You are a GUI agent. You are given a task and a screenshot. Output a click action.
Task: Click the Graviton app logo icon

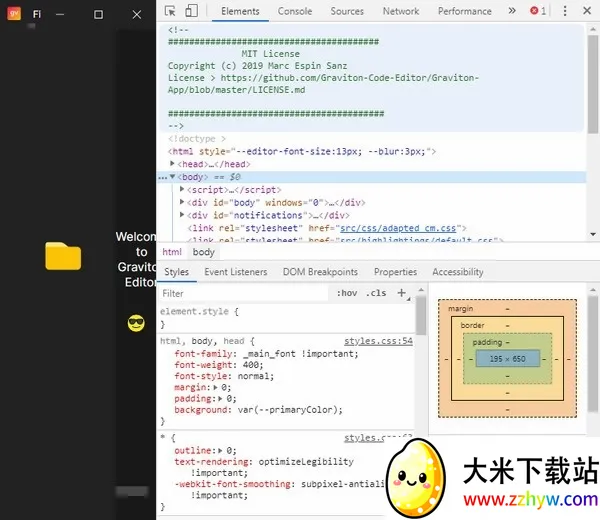[14, 14]
